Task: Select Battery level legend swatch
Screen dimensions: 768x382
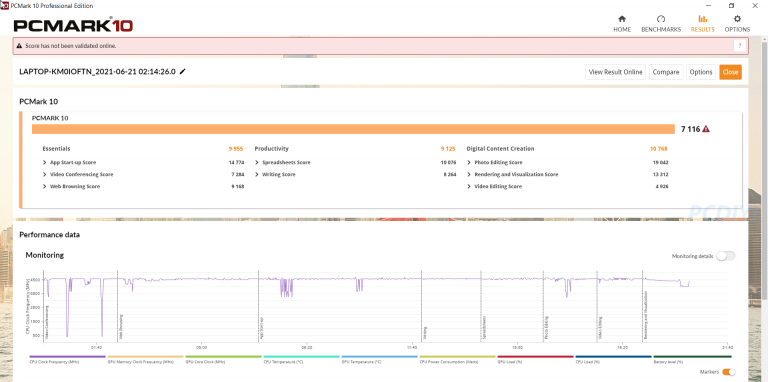Action: [x=693, y=357]
